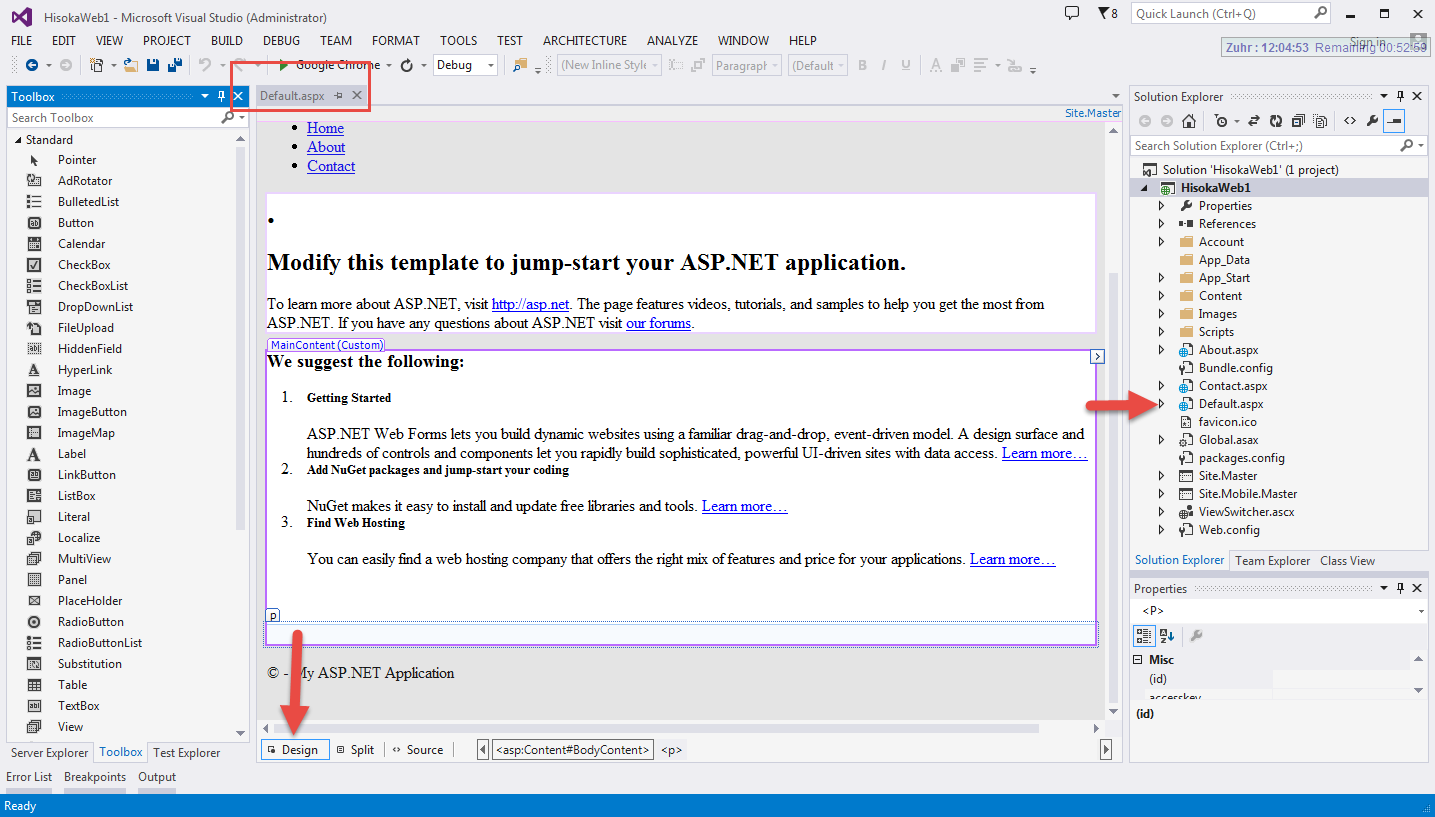Expand the References node
Viewport: 1435px width, 817px height.
coord(1161,223)
